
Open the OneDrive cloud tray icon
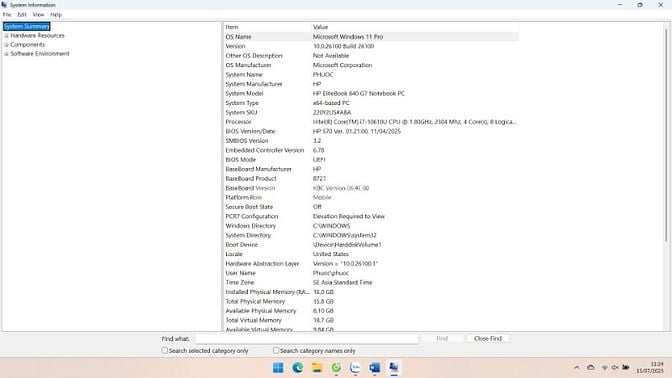[x=591, y=368]
